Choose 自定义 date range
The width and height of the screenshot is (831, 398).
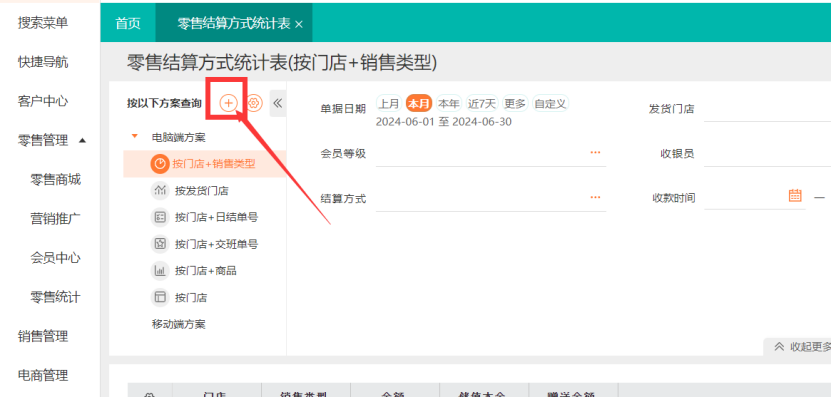point(550,103)
